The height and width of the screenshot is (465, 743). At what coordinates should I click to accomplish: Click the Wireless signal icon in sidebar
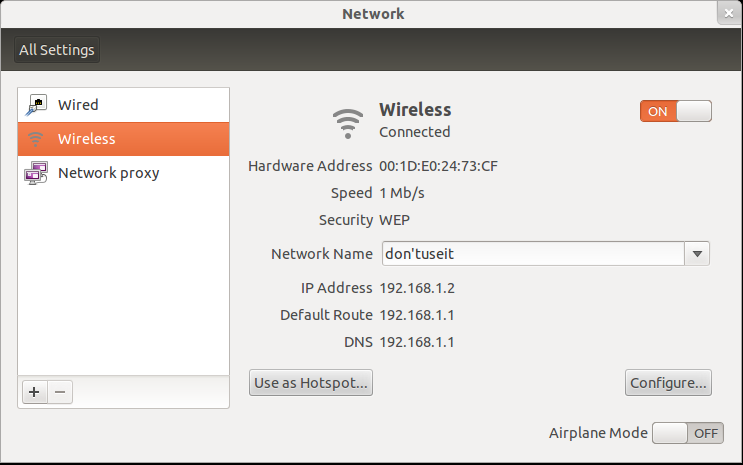click(36, 139)
